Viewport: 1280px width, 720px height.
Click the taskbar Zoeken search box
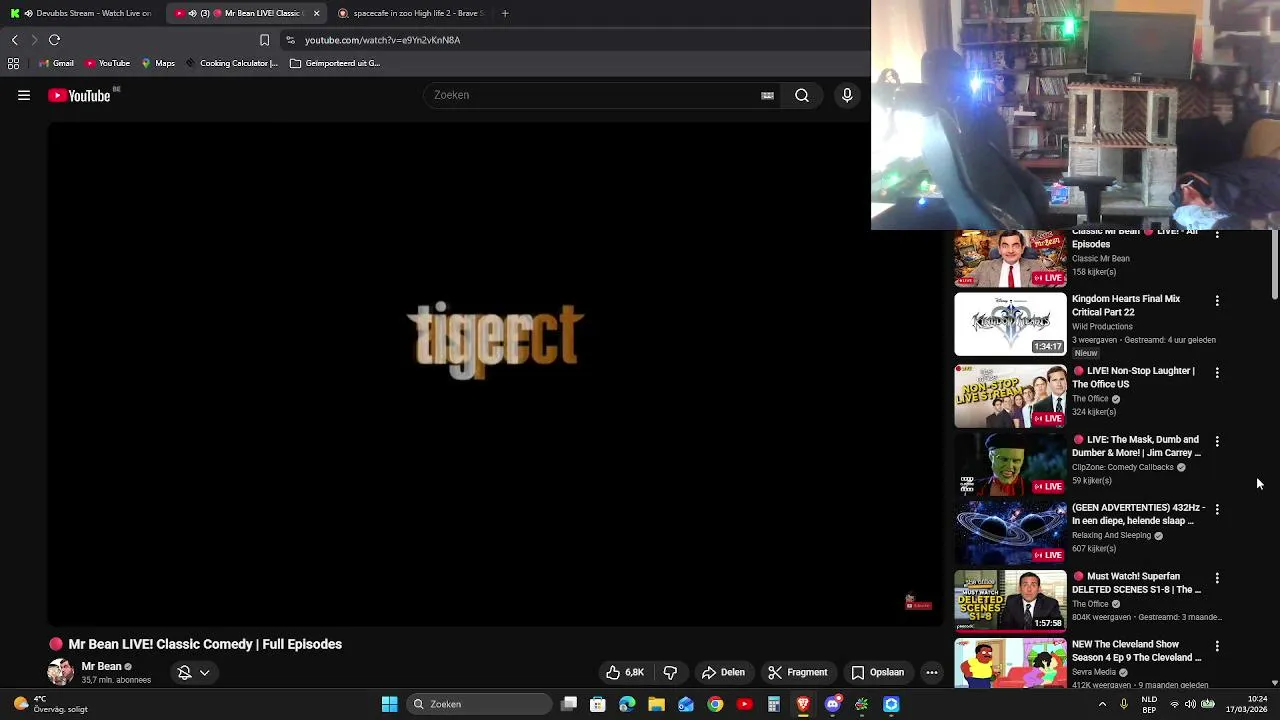click(480, 704)
